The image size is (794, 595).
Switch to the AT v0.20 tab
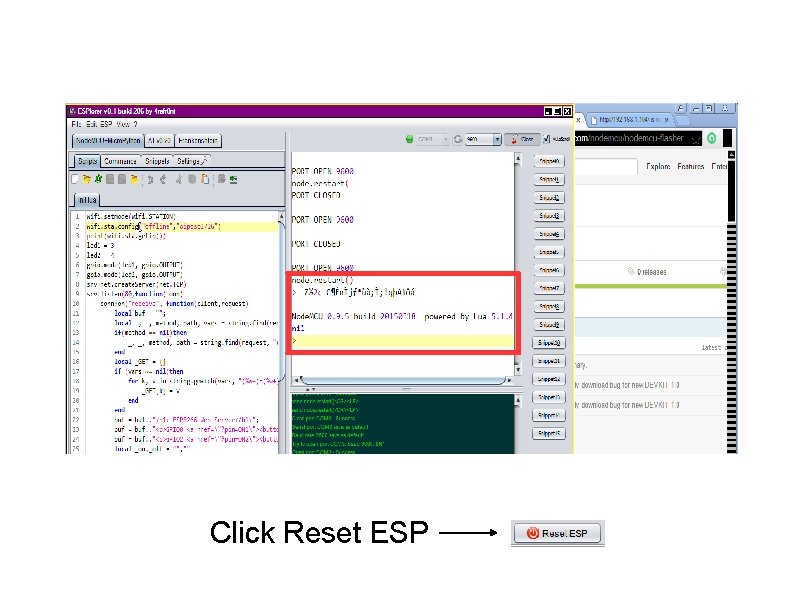click(159, 140)
